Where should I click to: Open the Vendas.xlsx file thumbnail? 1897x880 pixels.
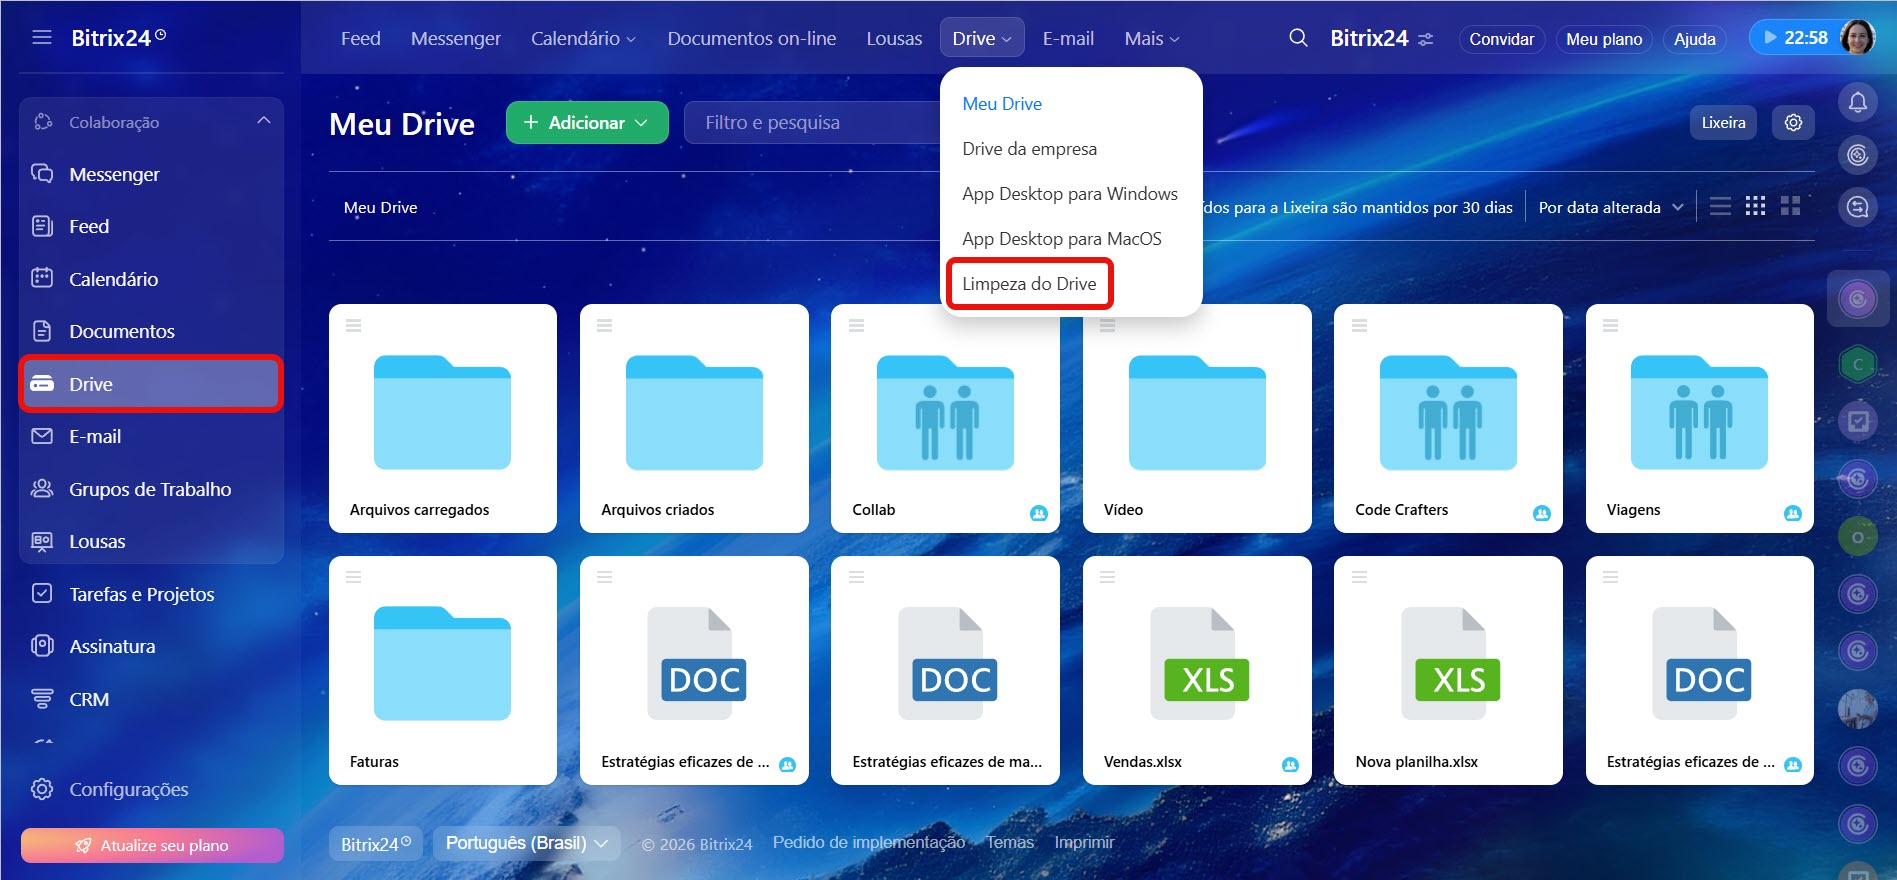pyautogui.click(x=1197, y=663)
